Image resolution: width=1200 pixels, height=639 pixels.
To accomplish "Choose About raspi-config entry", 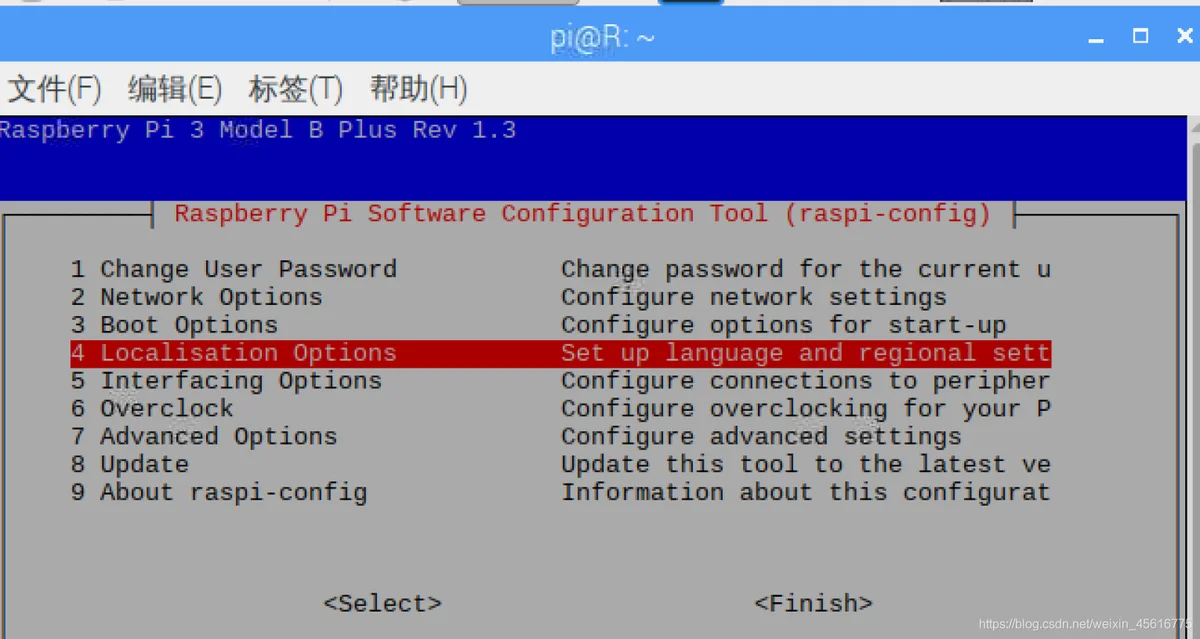I will pos(560,493).
